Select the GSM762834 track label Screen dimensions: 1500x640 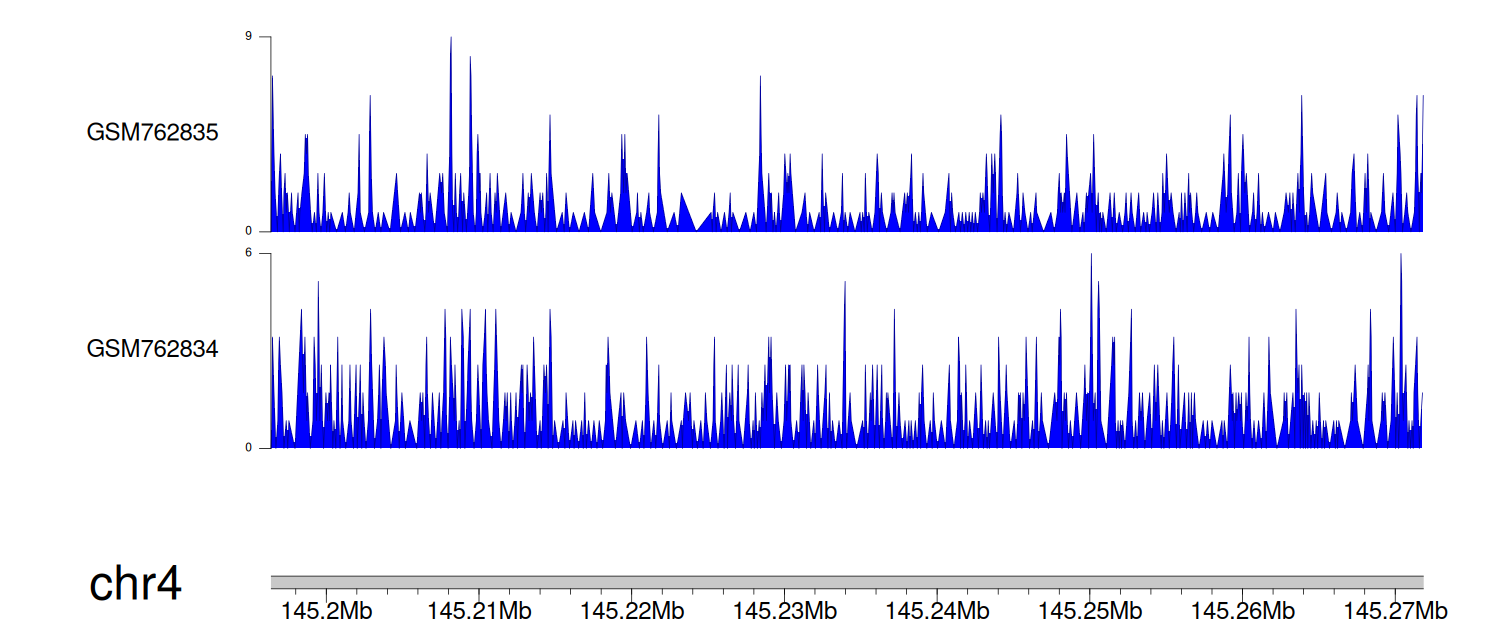[152, 350]
